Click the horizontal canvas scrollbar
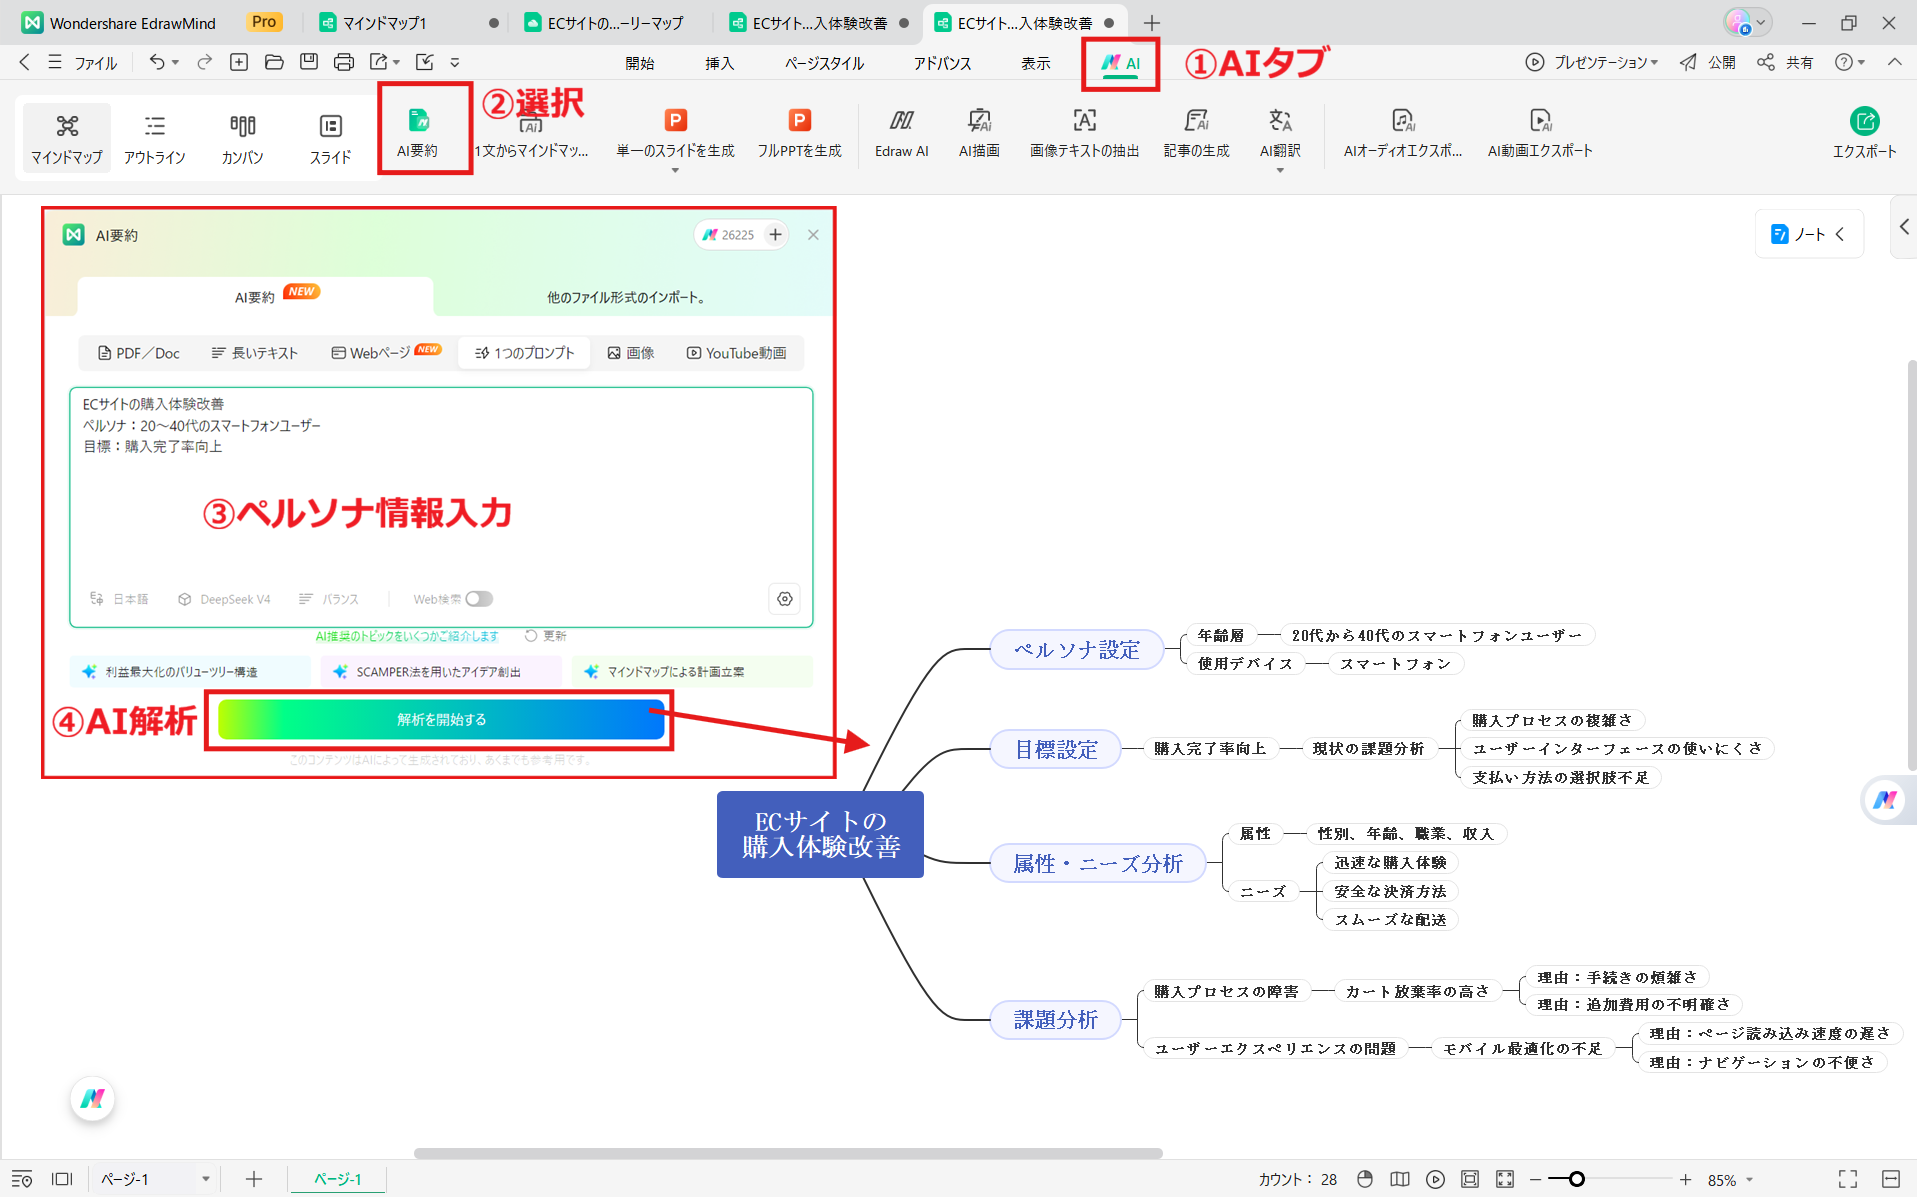Image resolution: width=1917 pixels, height=1197 pixels. tap(788, 1153)
